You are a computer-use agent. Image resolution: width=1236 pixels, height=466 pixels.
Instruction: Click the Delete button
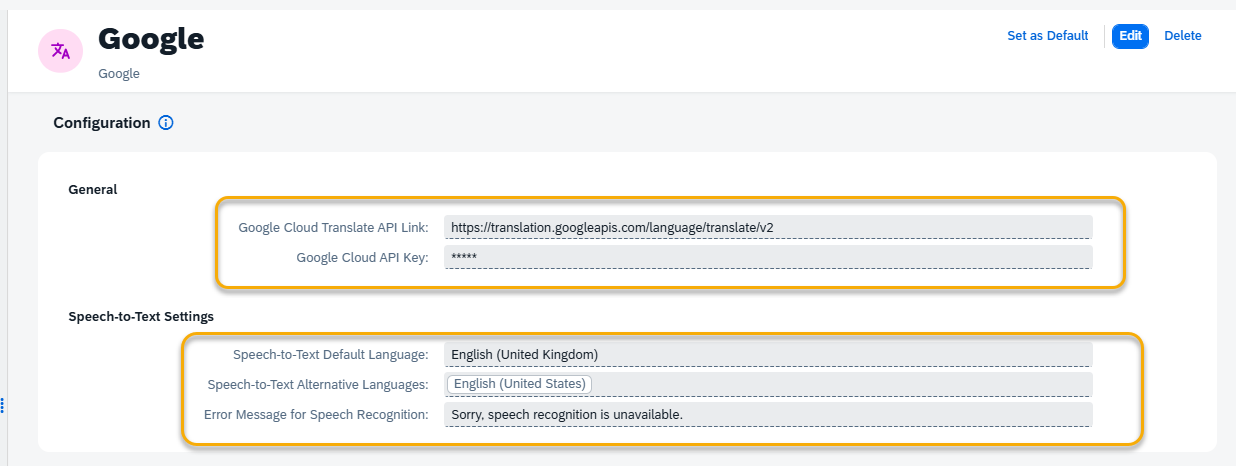click(1182, 36)
